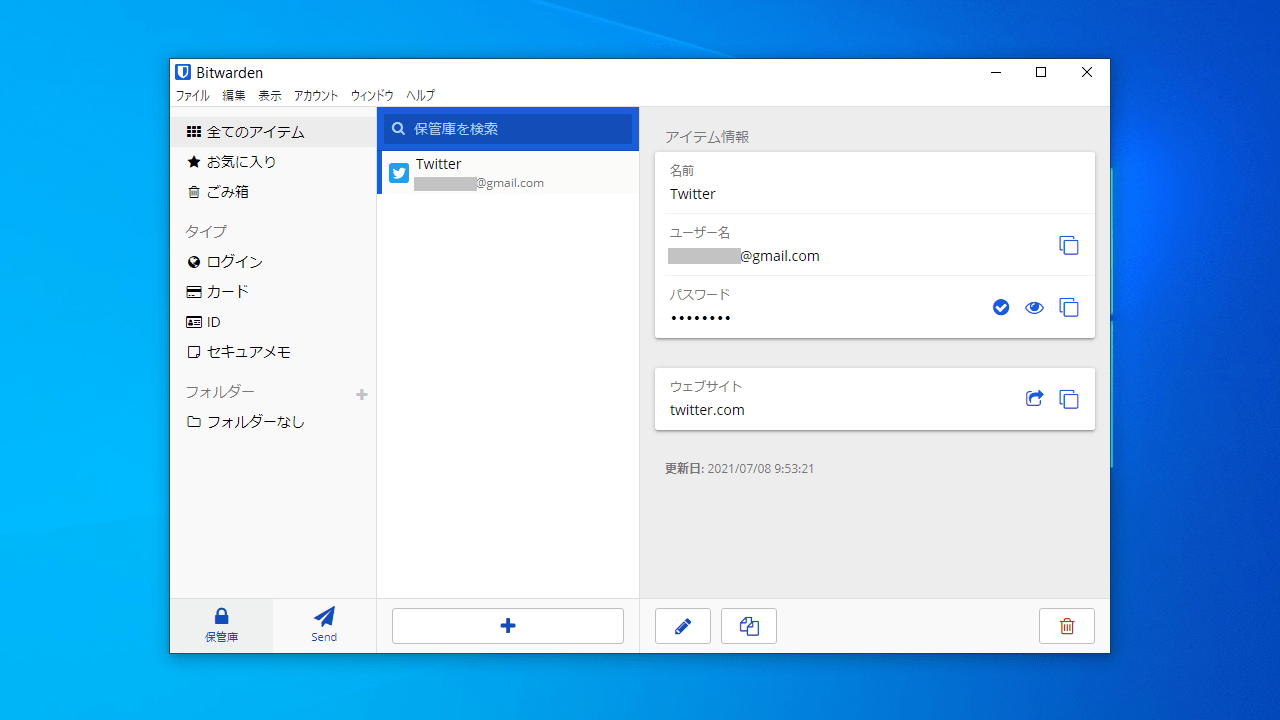Filter by ID type
The width and height of the screenshot is (1280, 720).
pos(273,322)
